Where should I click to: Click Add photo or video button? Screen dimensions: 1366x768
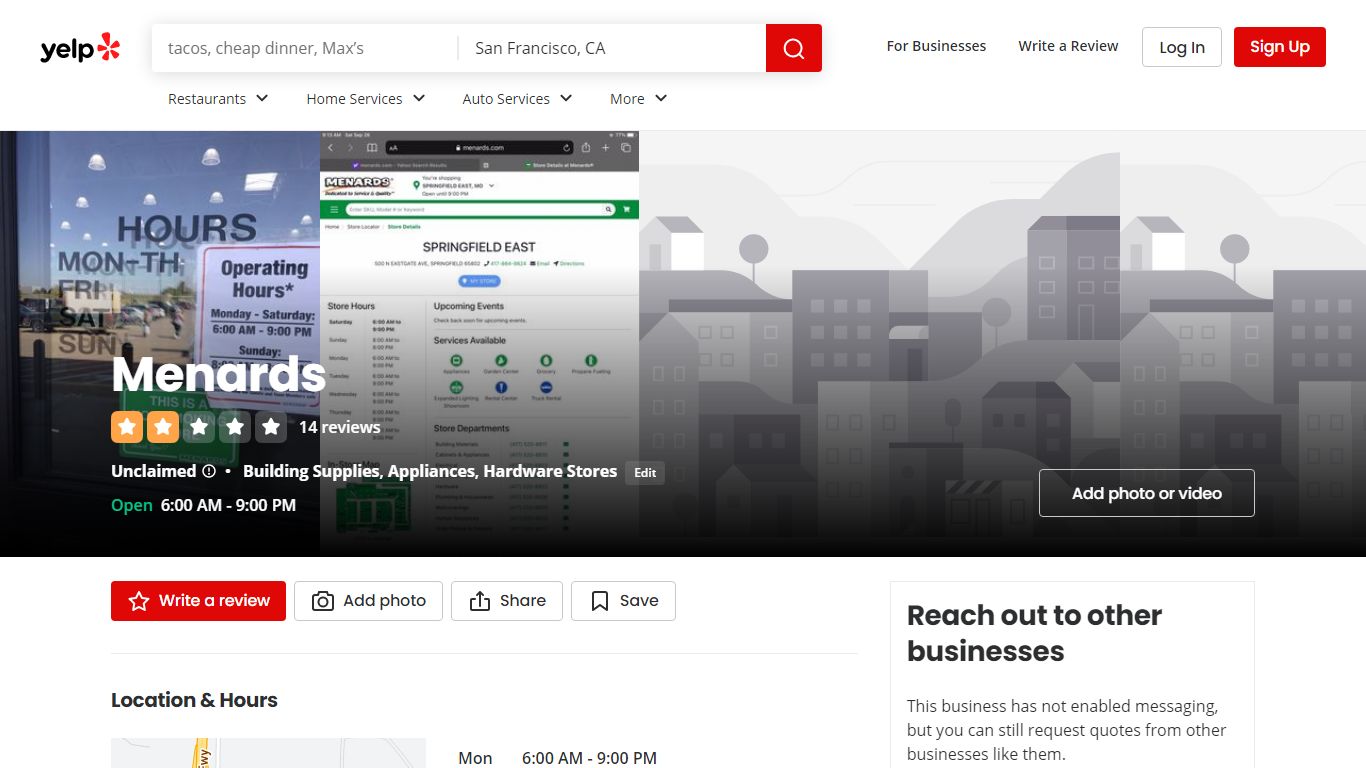click(x=1147, y=493)
